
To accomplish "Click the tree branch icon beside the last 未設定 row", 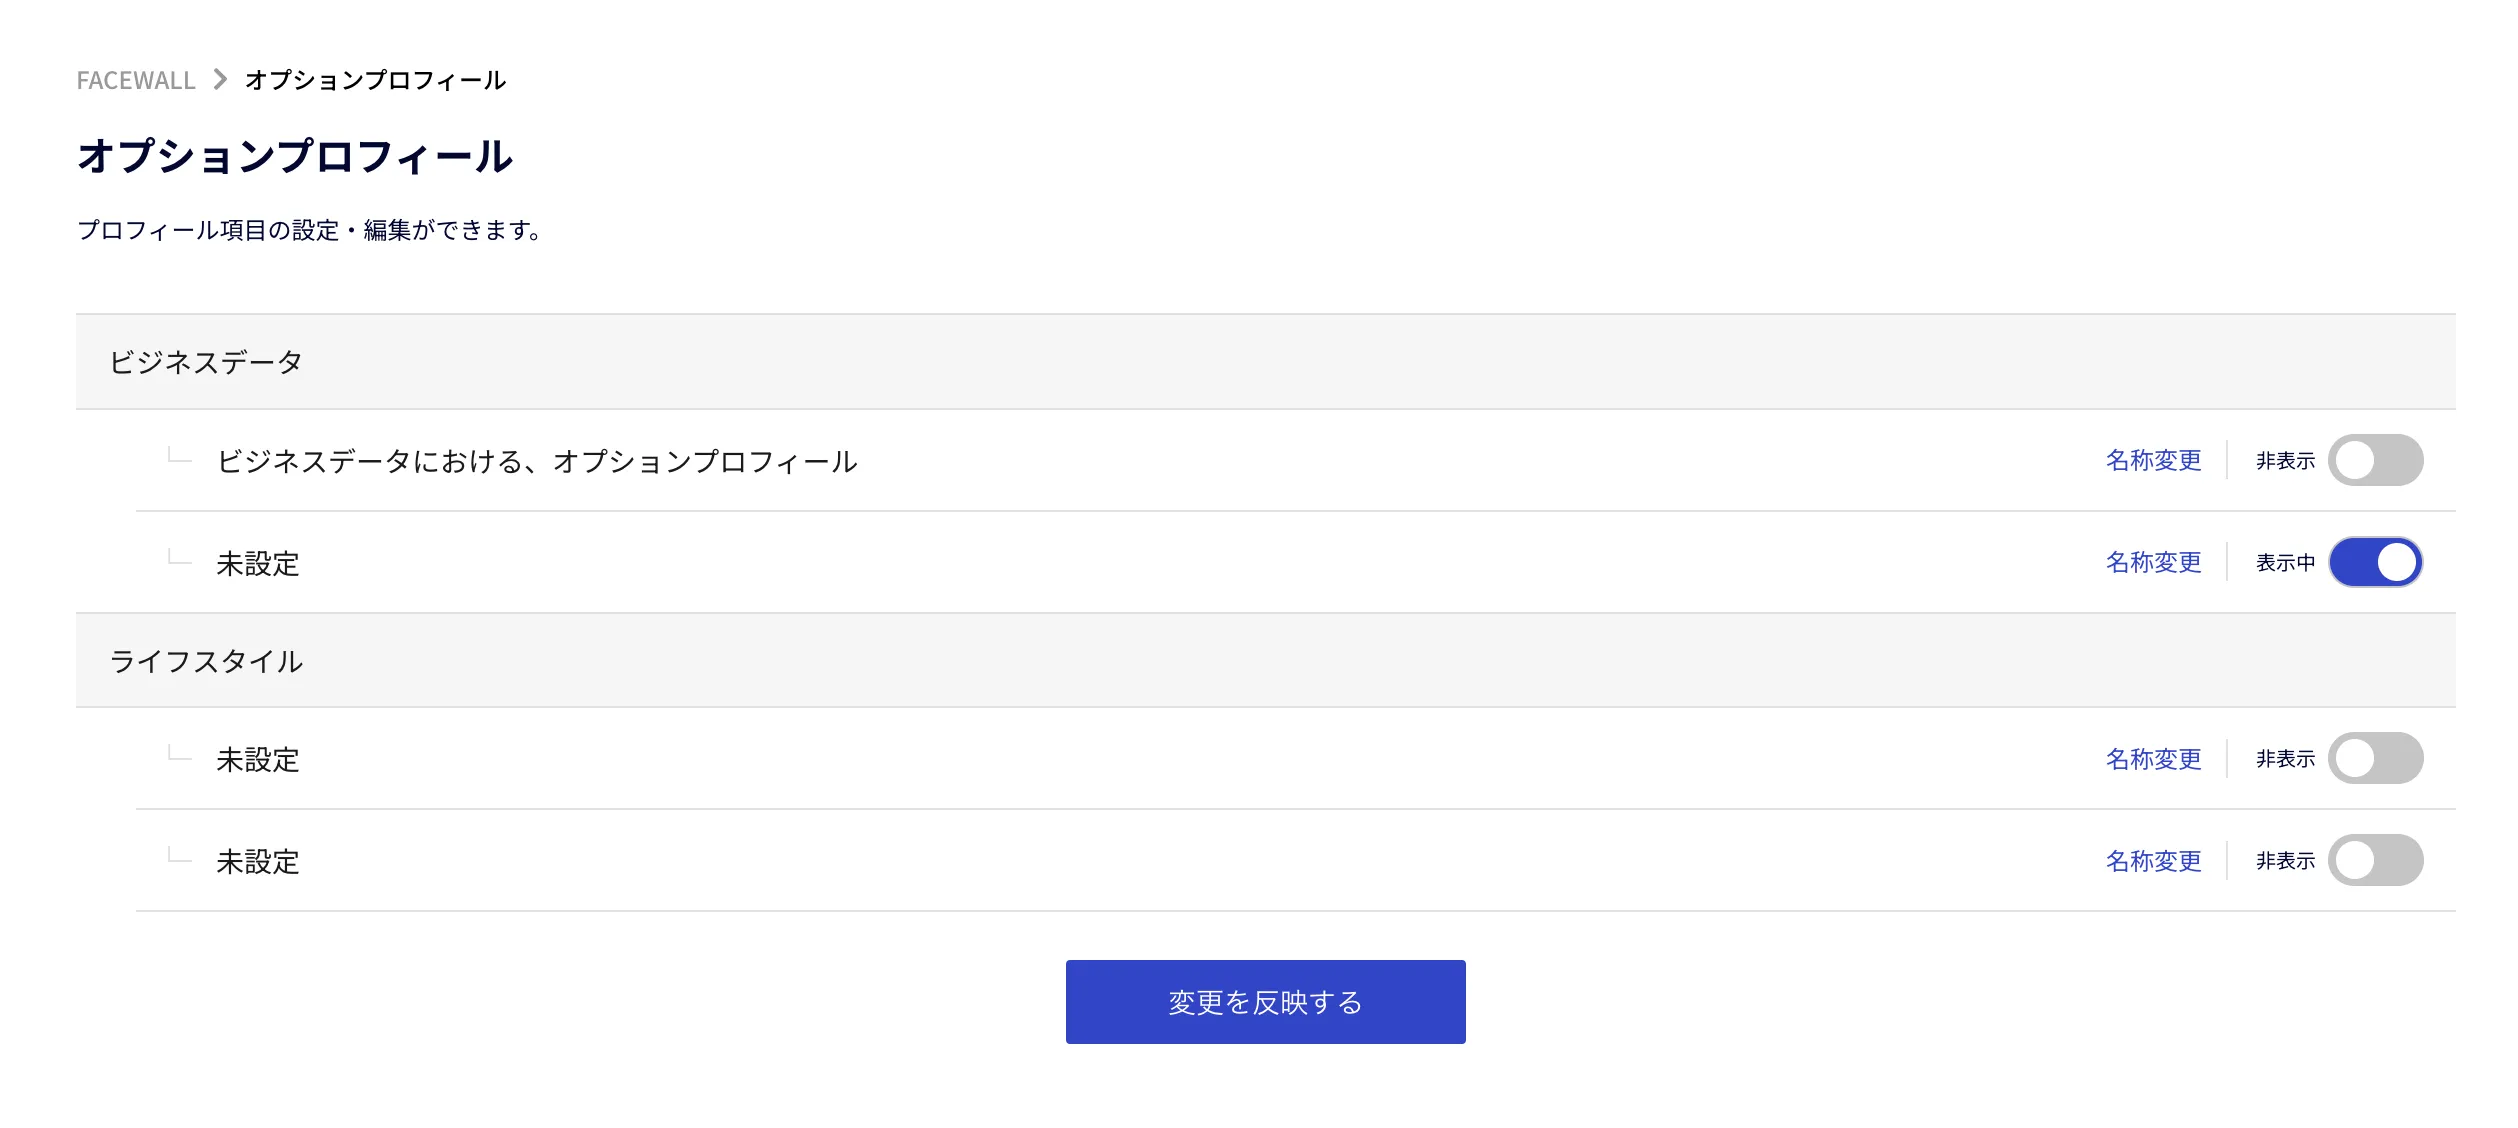I will click(x=179, y=855).
